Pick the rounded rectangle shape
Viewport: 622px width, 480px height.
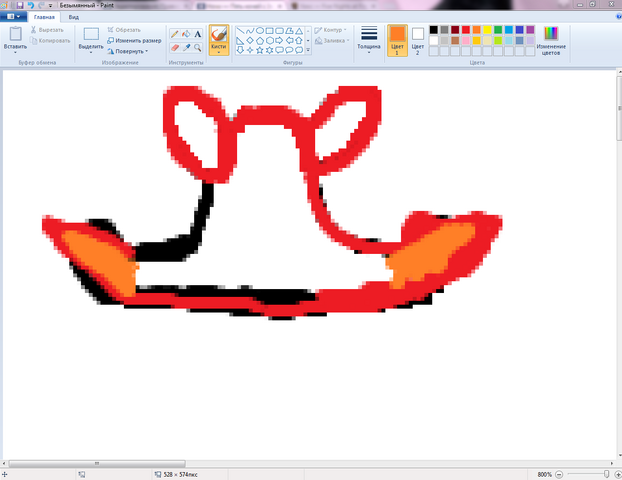279,31
